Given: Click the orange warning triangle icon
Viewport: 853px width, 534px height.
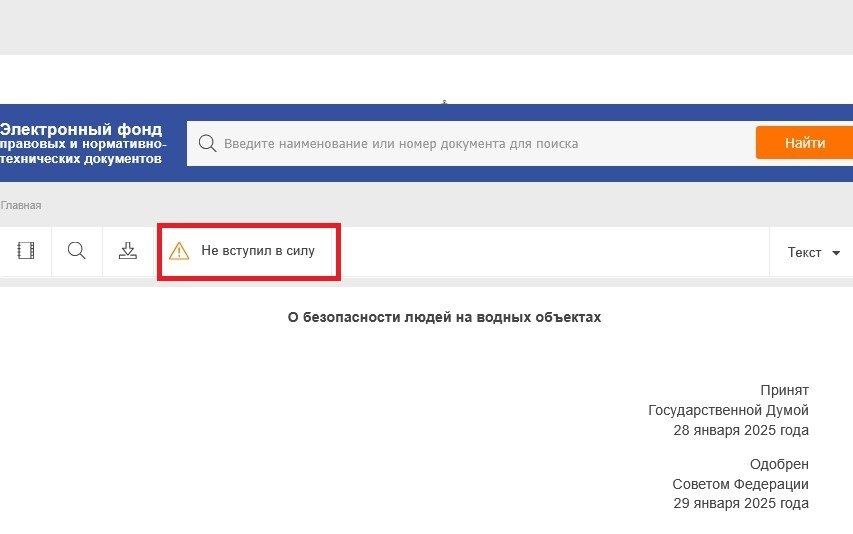Looking at the screenshot, I should [179, 251].
